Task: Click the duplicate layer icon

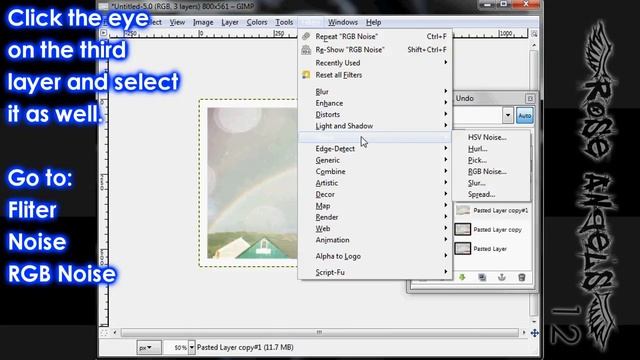Action: click(482, 278)
